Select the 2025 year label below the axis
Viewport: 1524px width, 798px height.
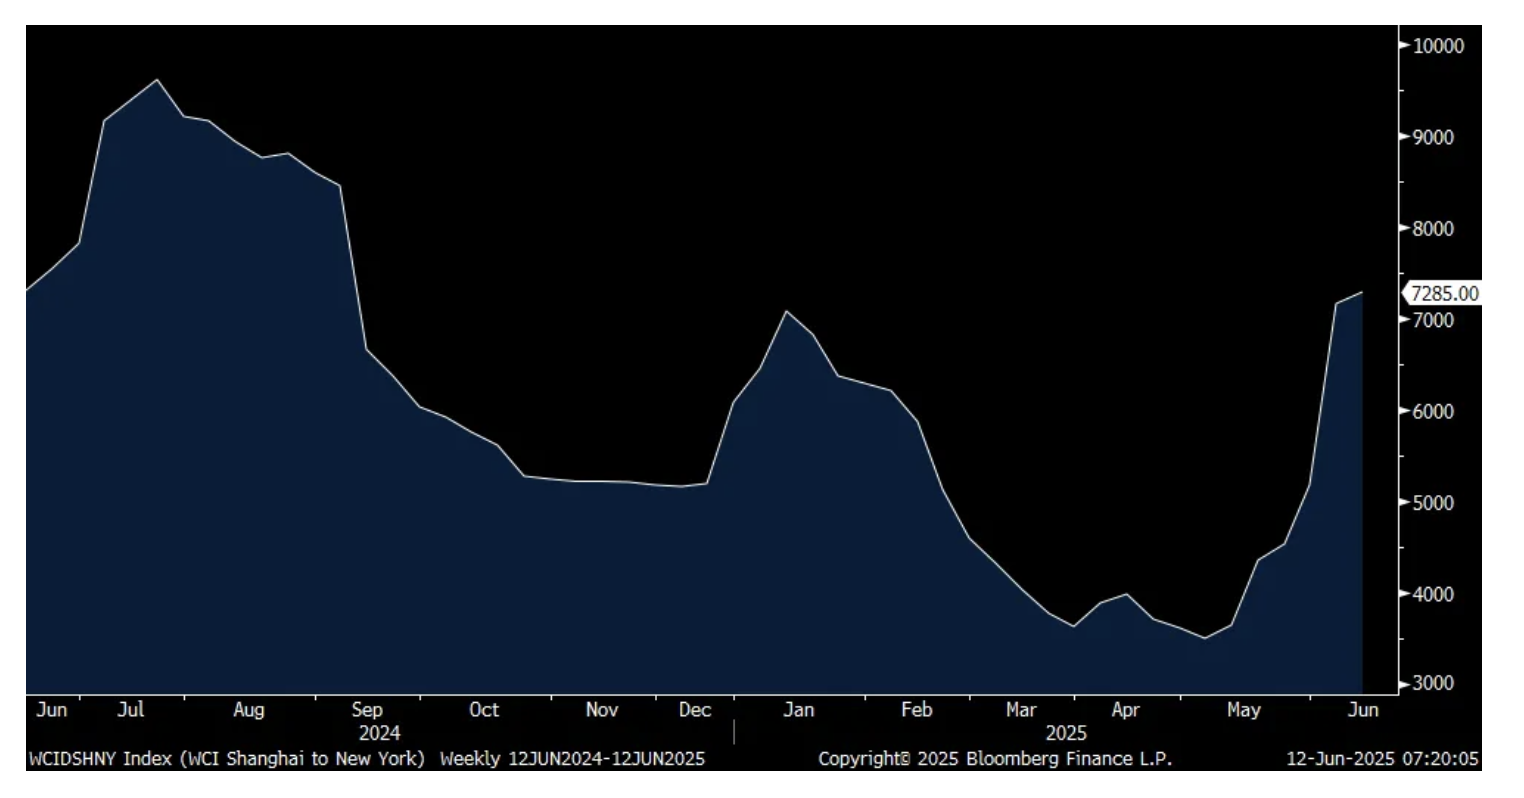coord(1066,733)
